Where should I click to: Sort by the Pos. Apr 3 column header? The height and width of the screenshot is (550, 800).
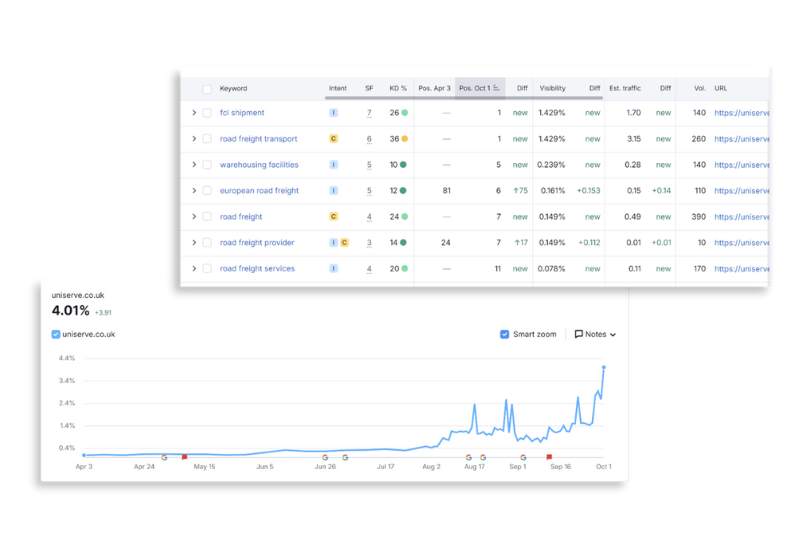click(434, 89)
